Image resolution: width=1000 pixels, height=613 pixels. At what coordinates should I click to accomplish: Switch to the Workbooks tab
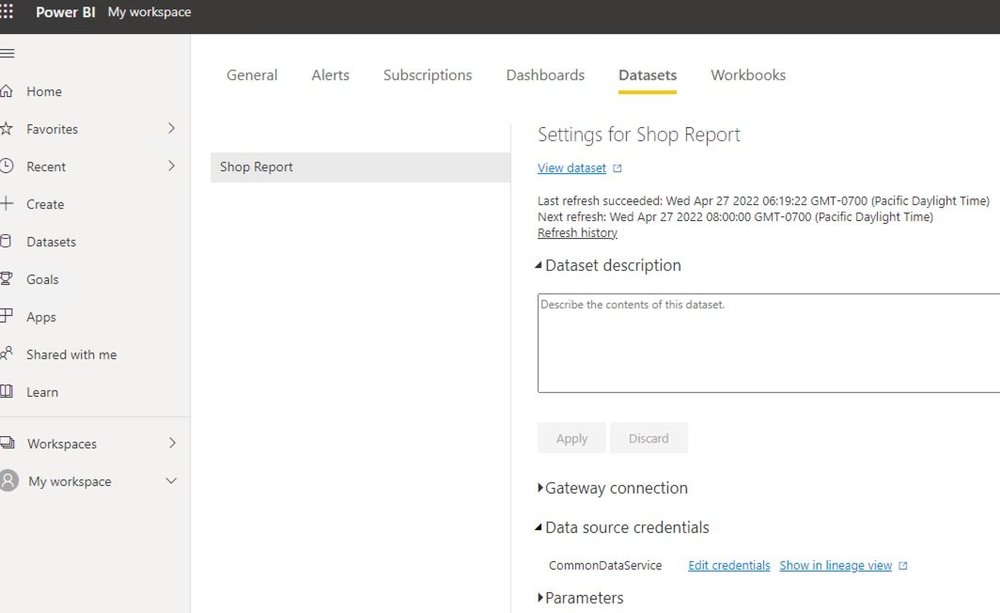[x=748, y=75]
